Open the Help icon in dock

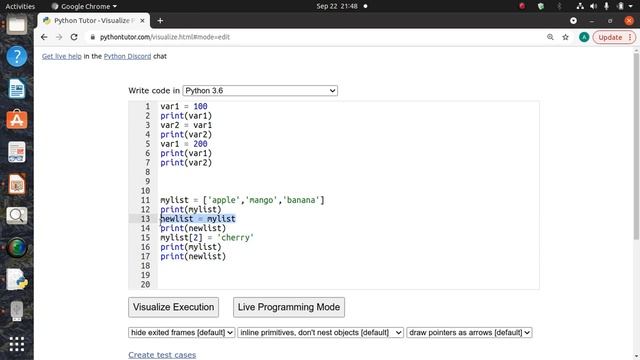coord(17,56)
